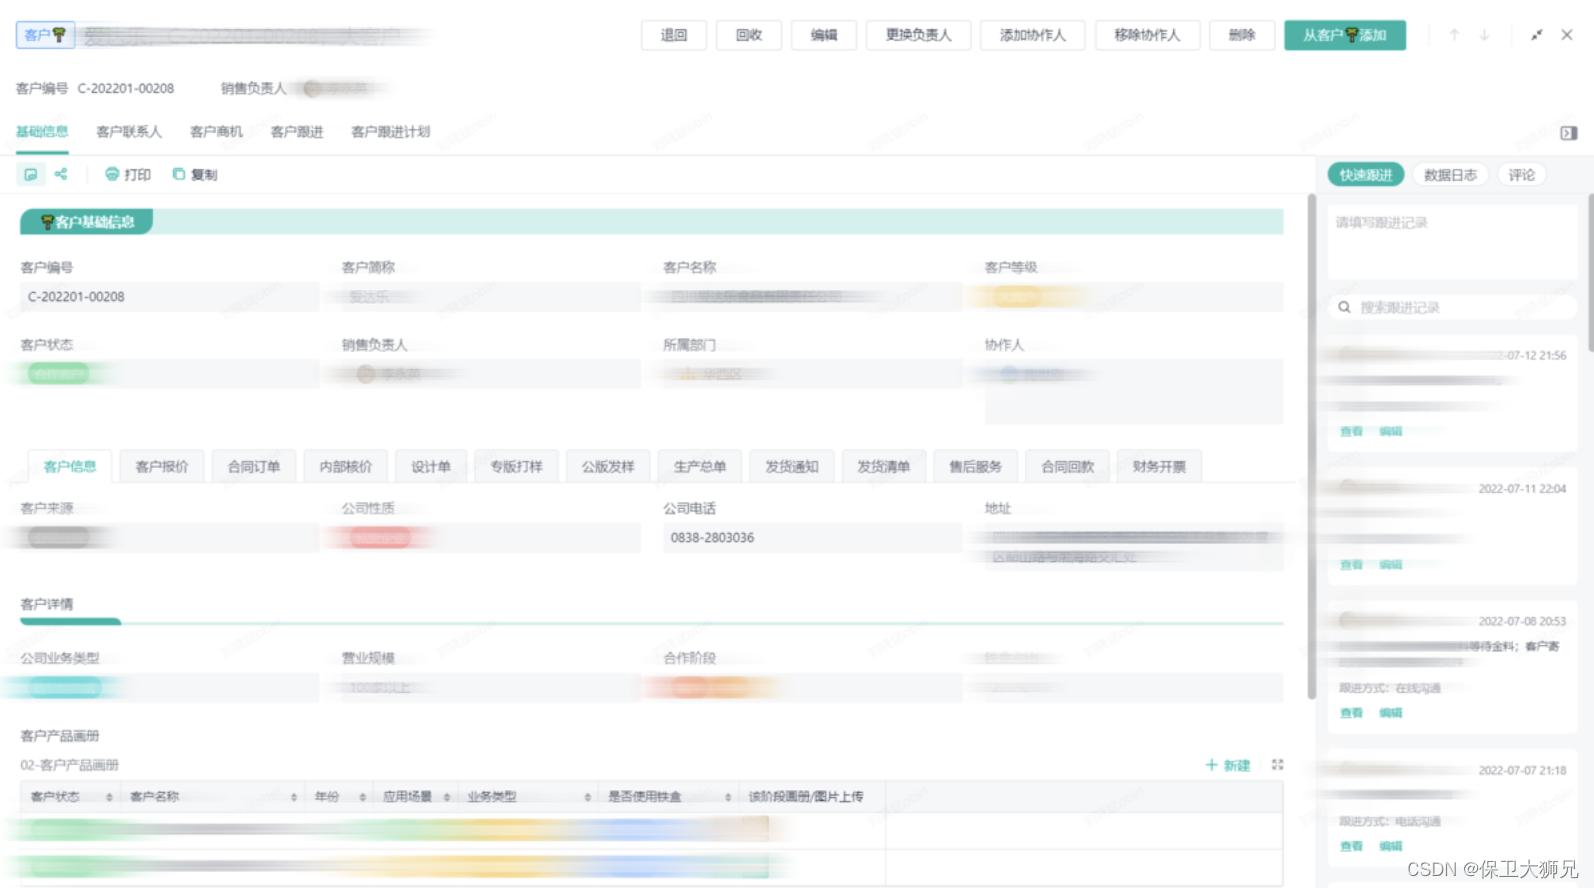This screenshot has height=888, width=1594.
Task: Click 更换负责人 button
Action: pos(918,35)
